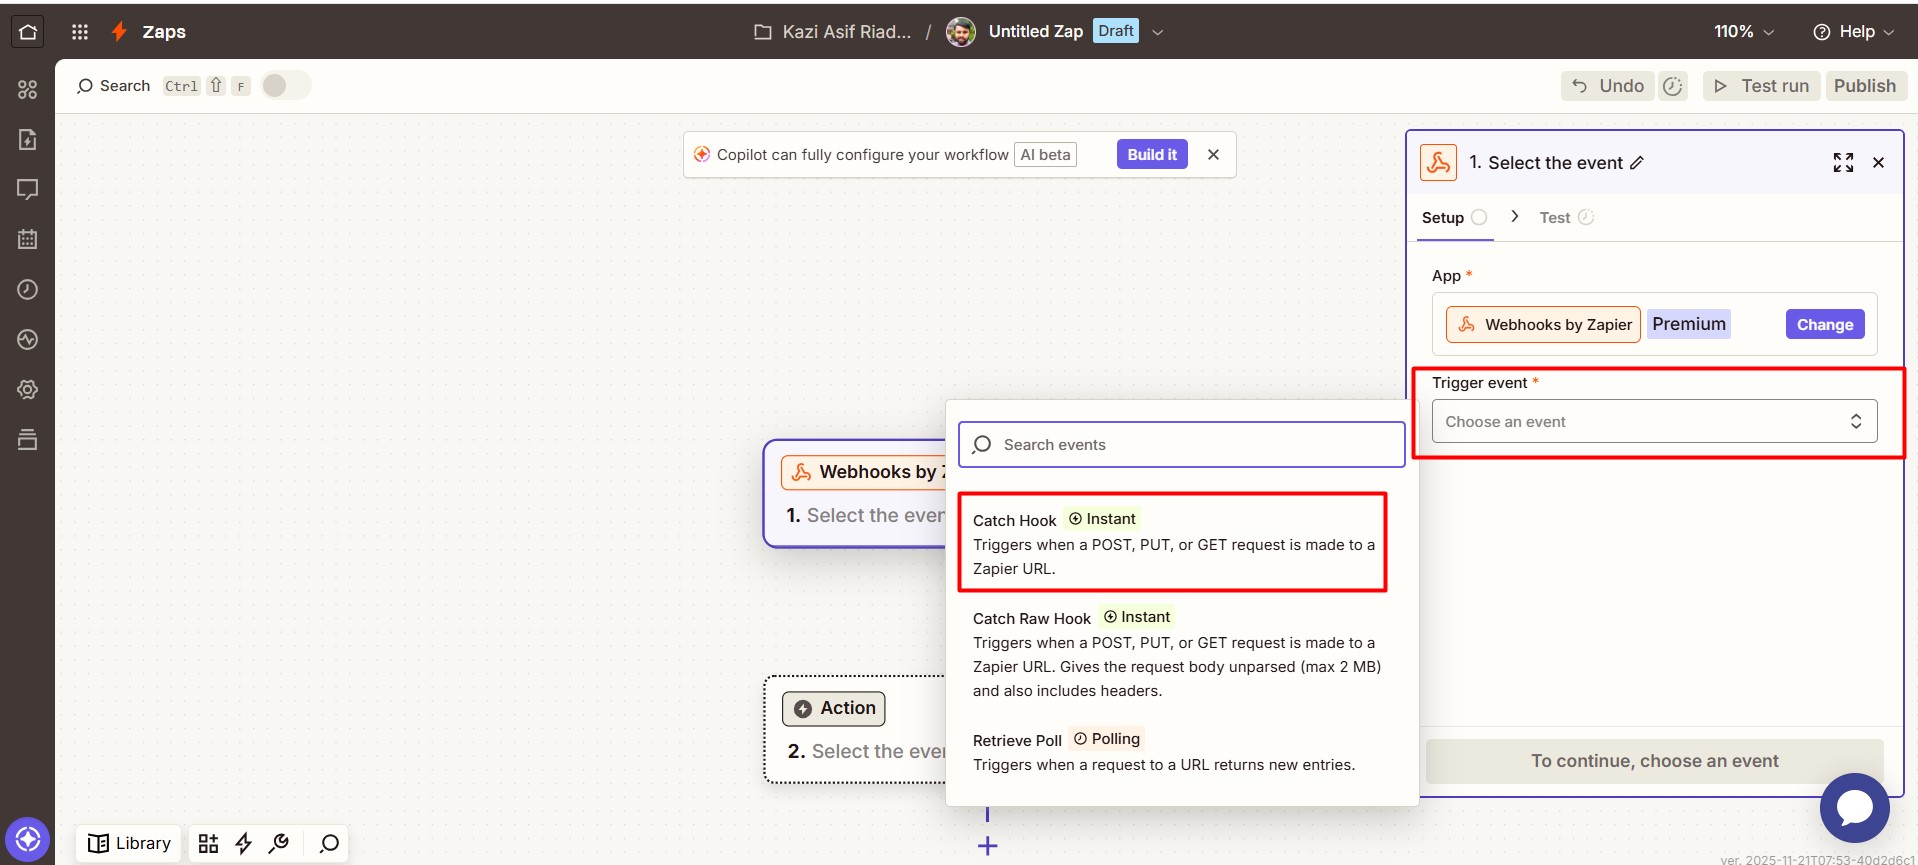Toggle the switch next to Search
The height and width of the screenshot is (865, 1918).
coord(286,86)
